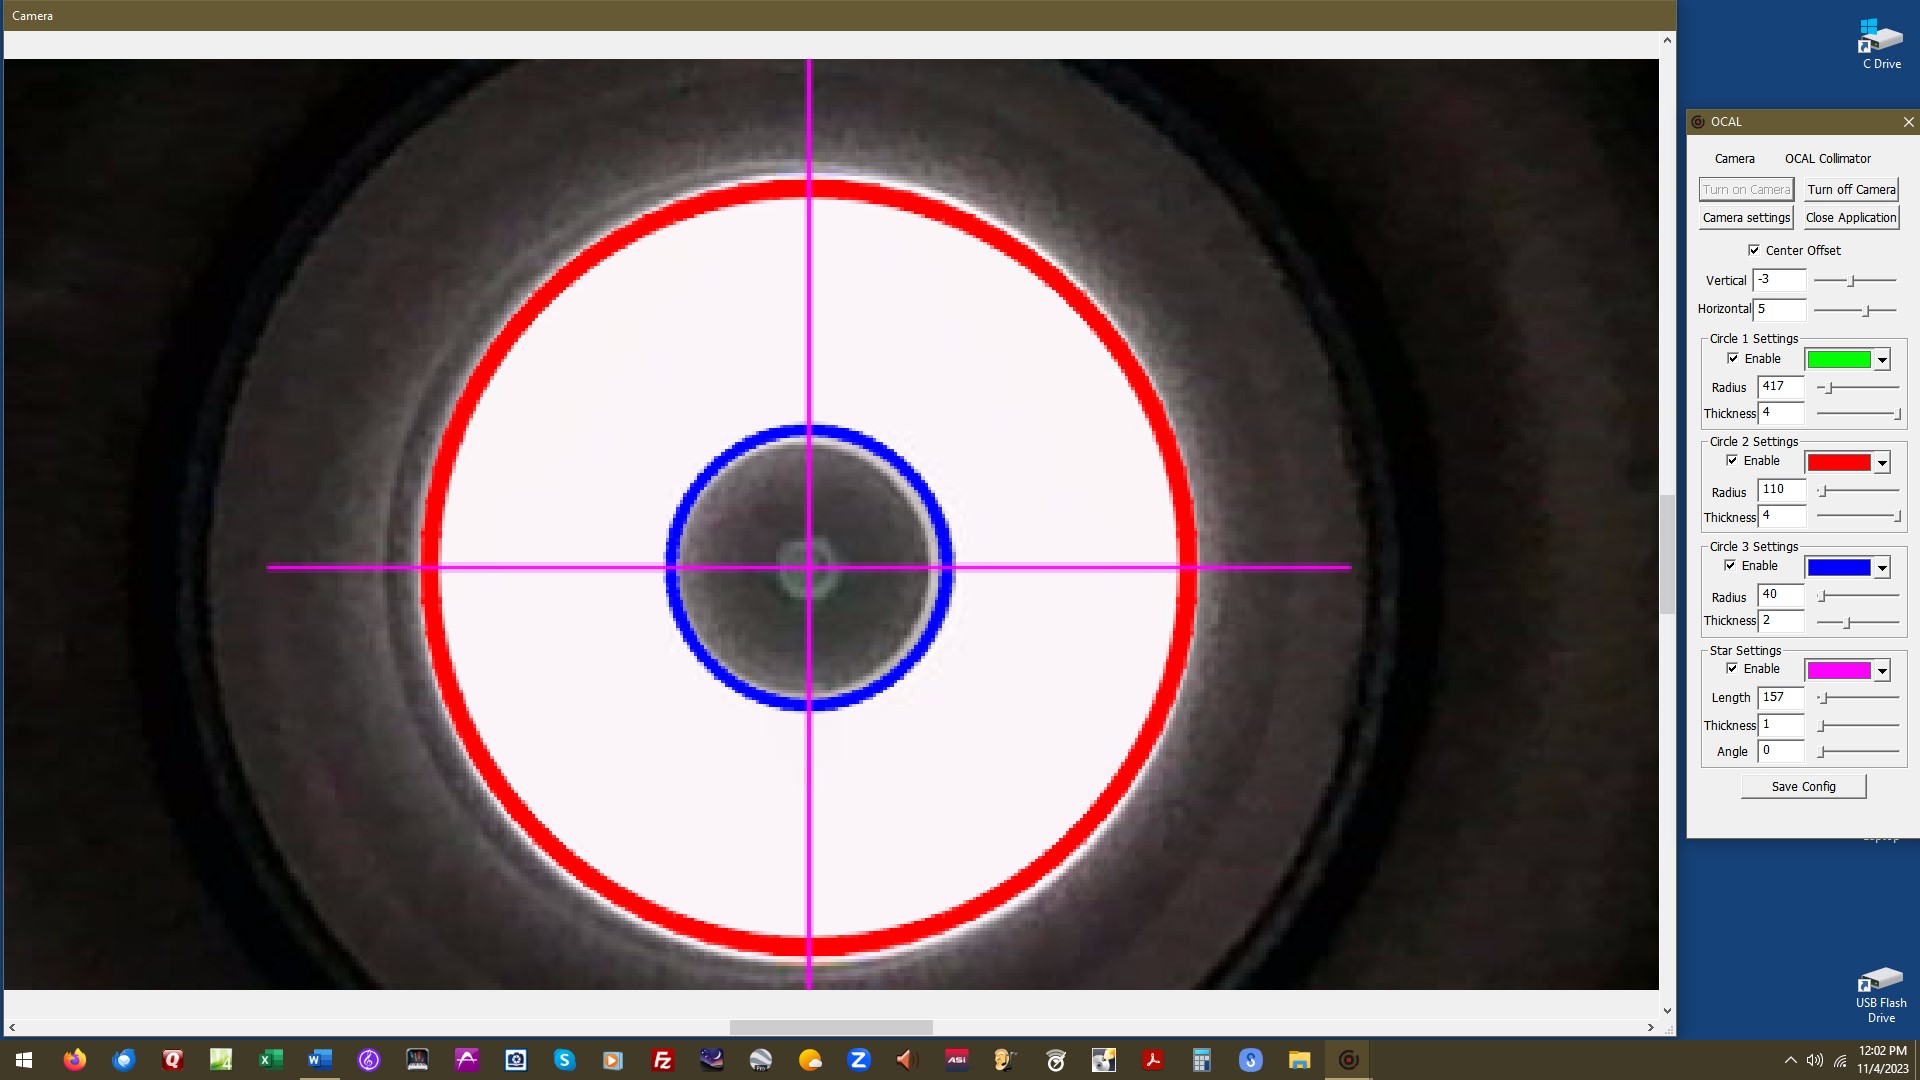Open Camera settings
This screenshot has width=1920, height=1080.
coord(1746,217)
